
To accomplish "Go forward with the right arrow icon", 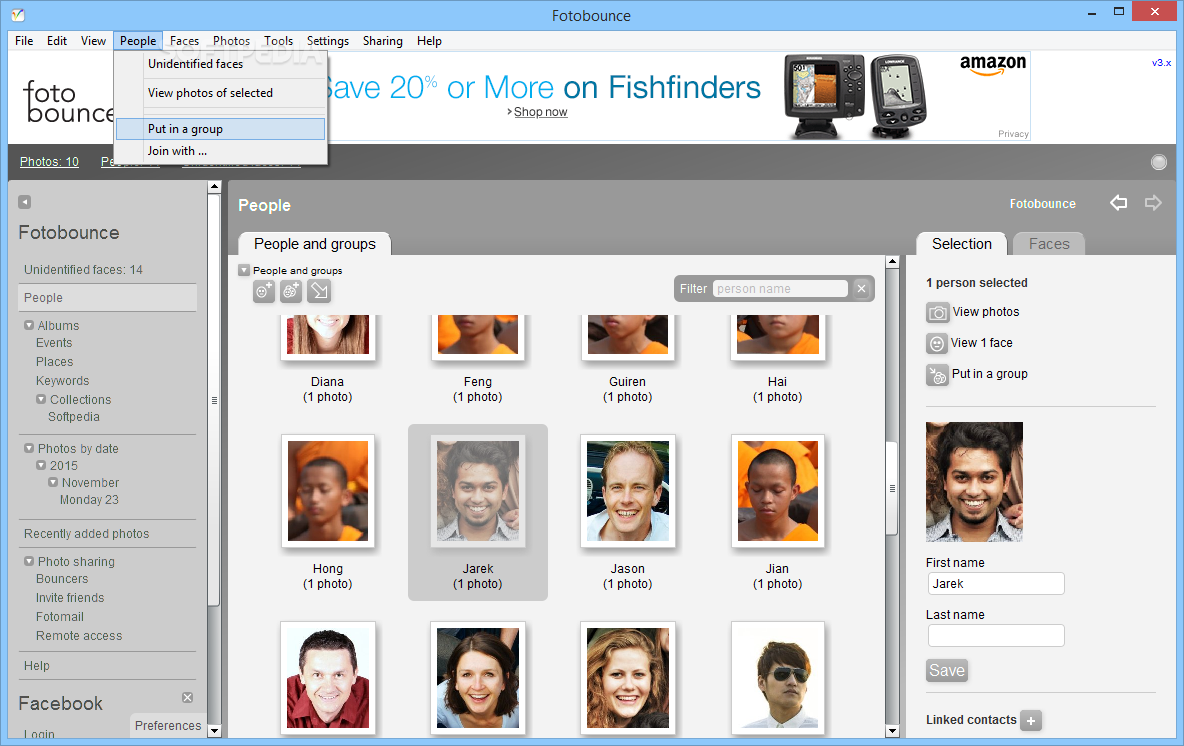I will click(x=1152, y=202).
